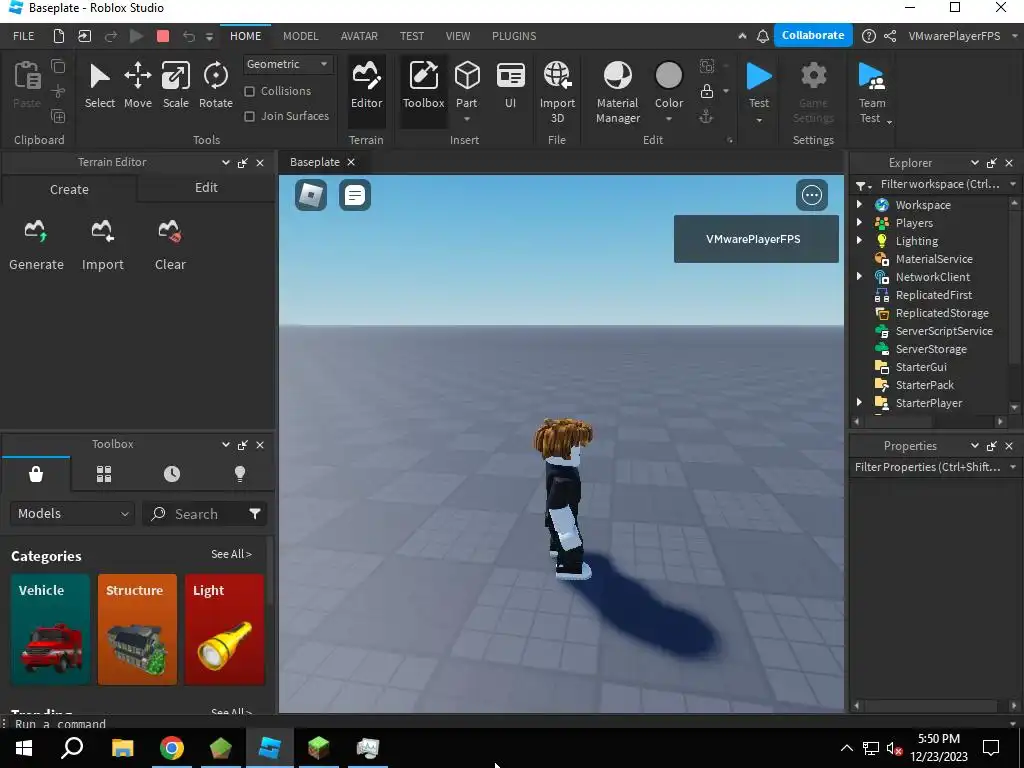Open the FILE menu
Screen dimensions: 1024x768
(24, 36)
